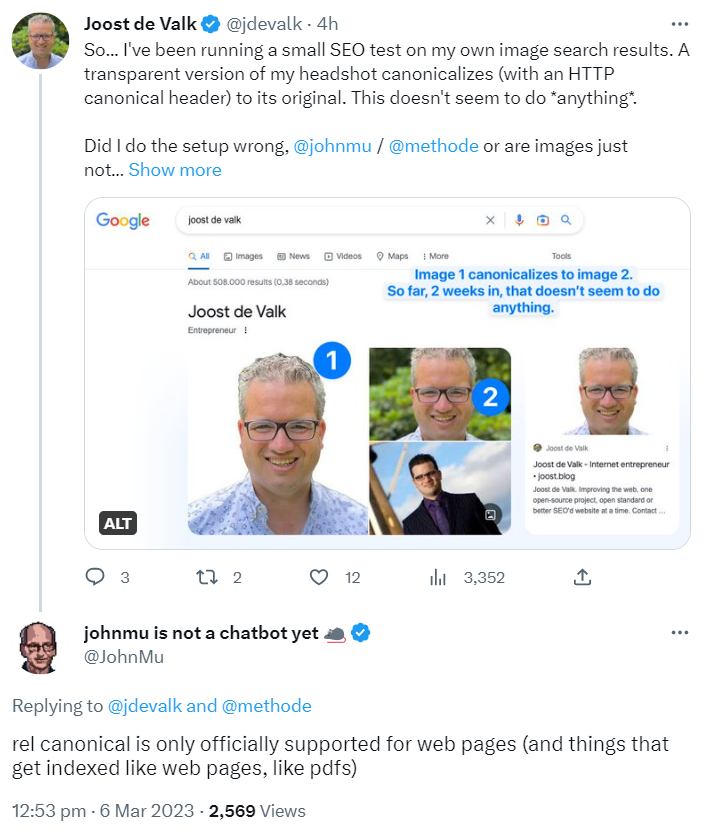Image resolution: width=704 pixels, height=835 pixels.
Task: Share Joost's tweet
Action: tap(581, 576)
